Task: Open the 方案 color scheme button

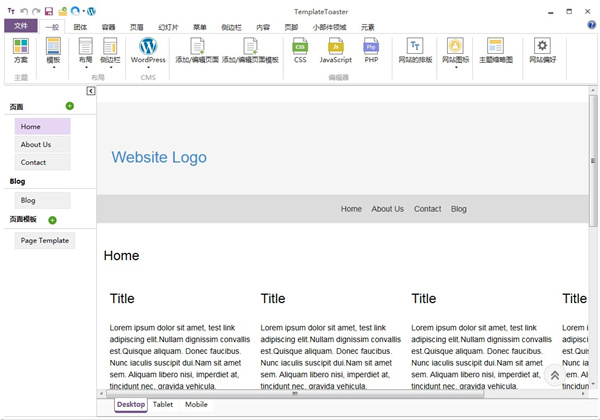Action: tap(21, 50)
